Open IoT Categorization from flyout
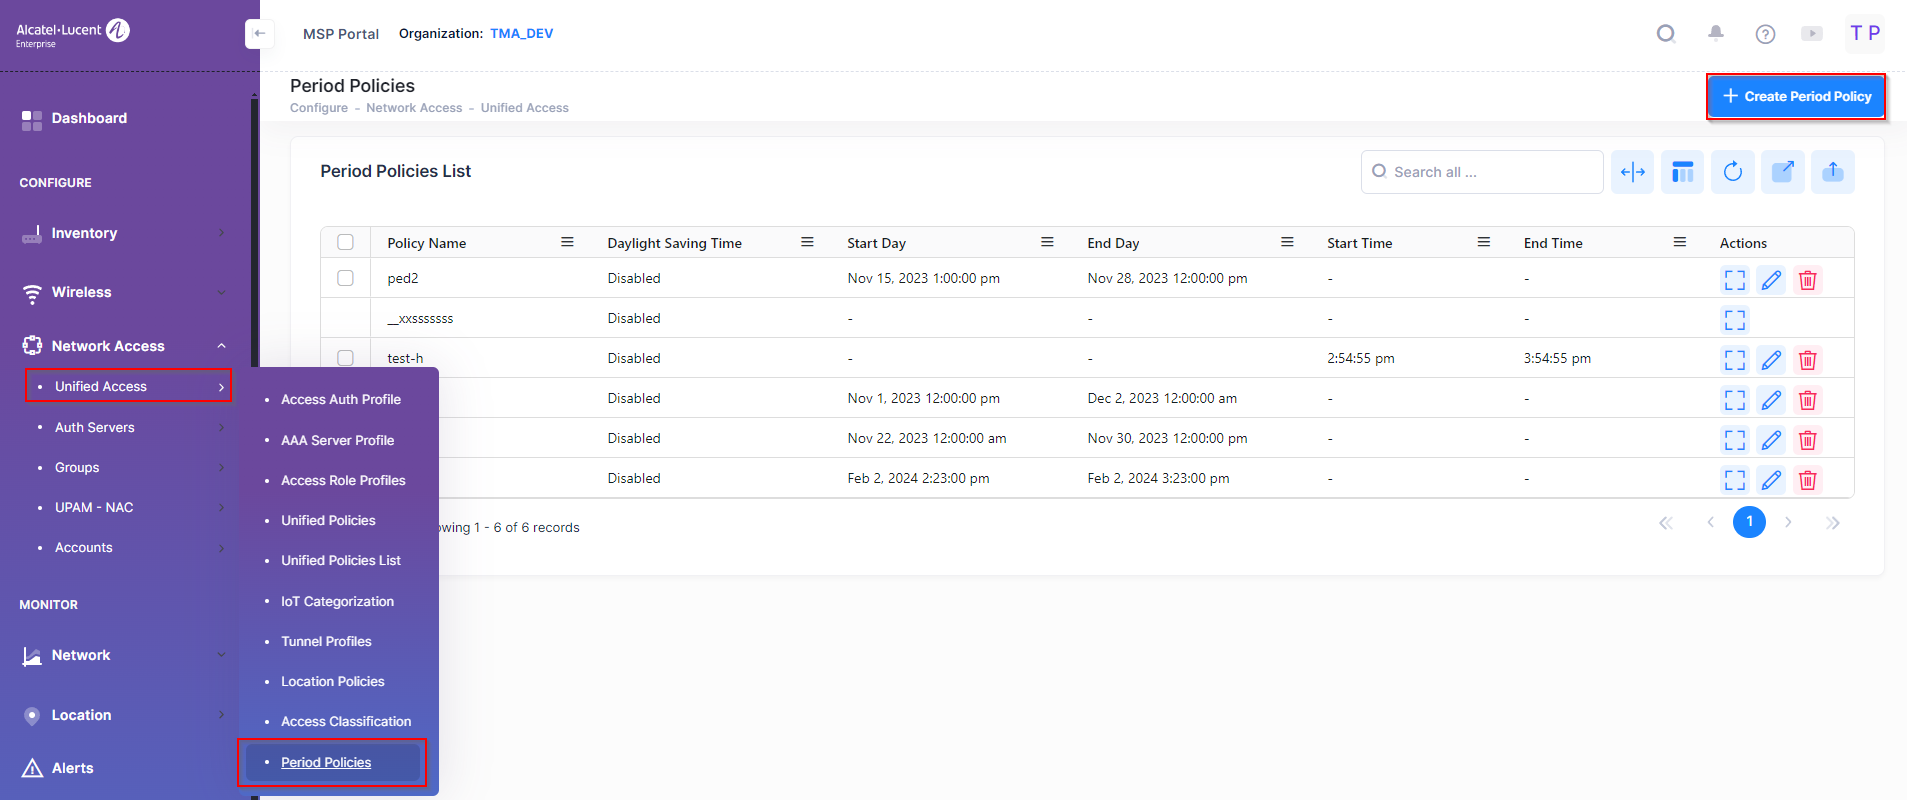The height and width of the screenshot is (800, 1907). (337, 601)
